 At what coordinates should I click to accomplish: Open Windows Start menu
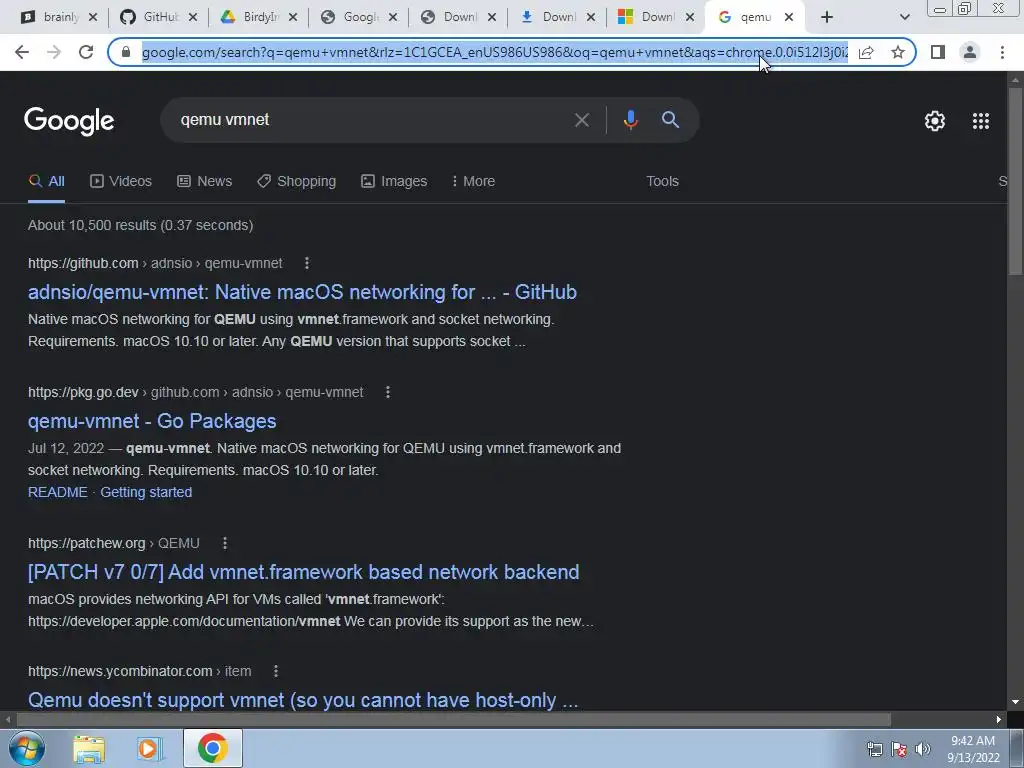click(x=26, y=748)
